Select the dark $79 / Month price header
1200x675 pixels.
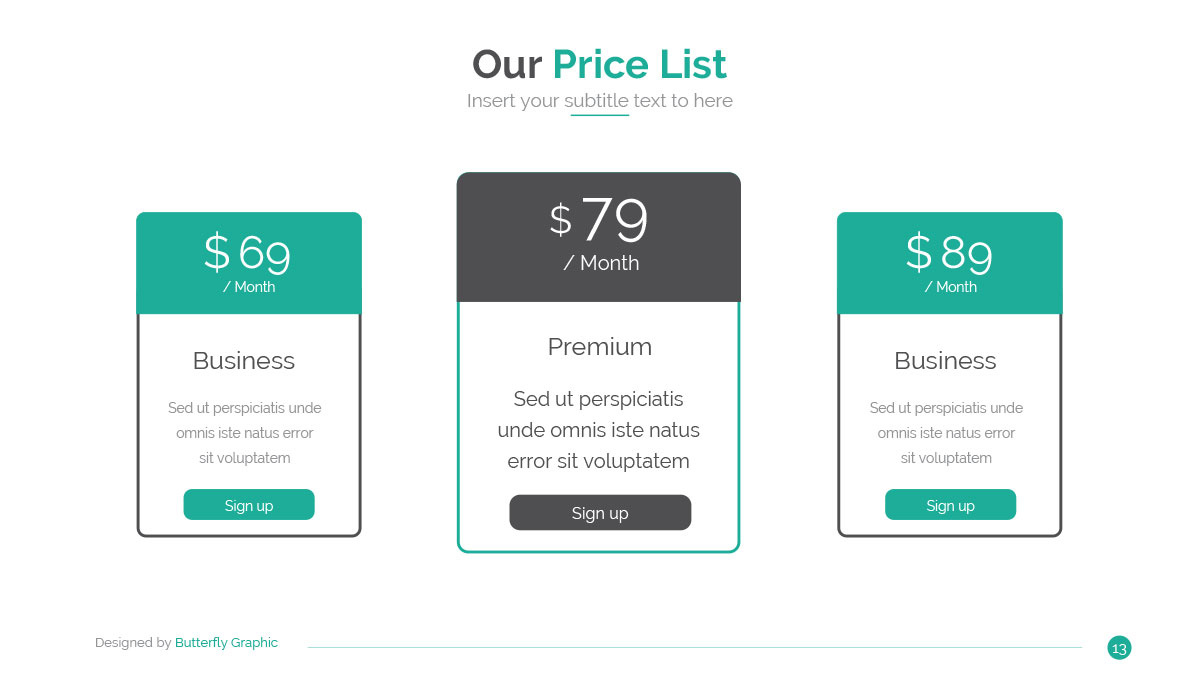point(599,237)
